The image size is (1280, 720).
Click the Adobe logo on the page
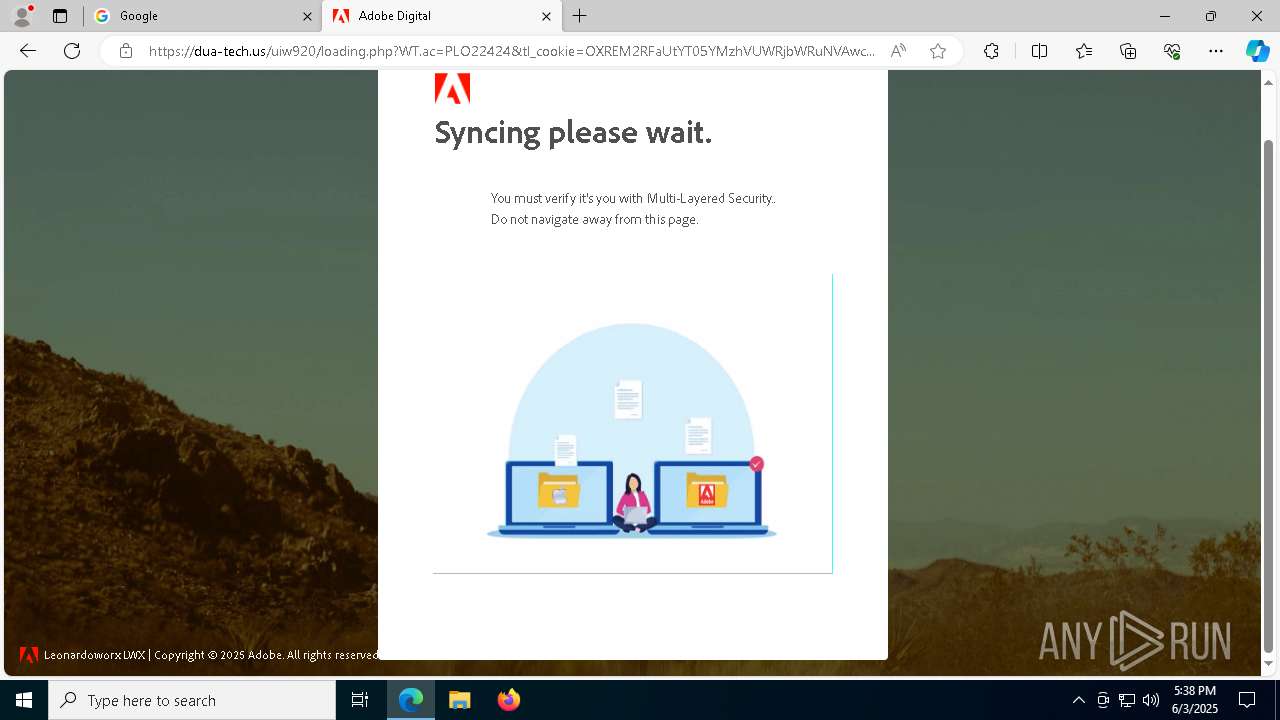452,88
